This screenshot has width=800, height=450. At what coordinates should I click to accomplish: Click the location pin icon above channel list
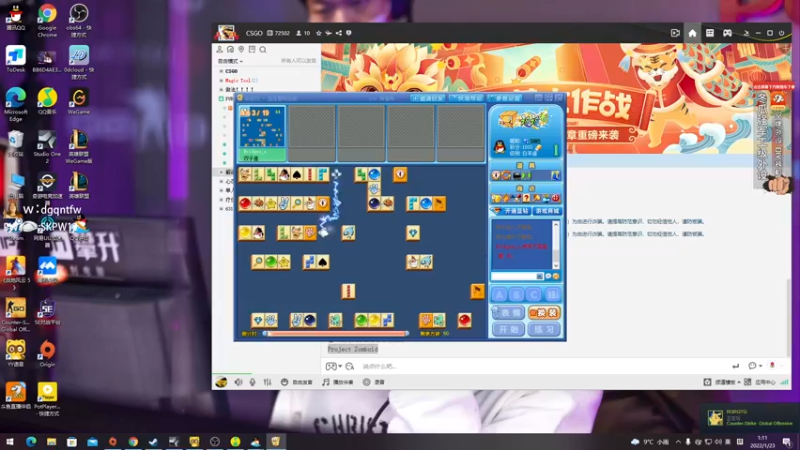tap(241, 49)
